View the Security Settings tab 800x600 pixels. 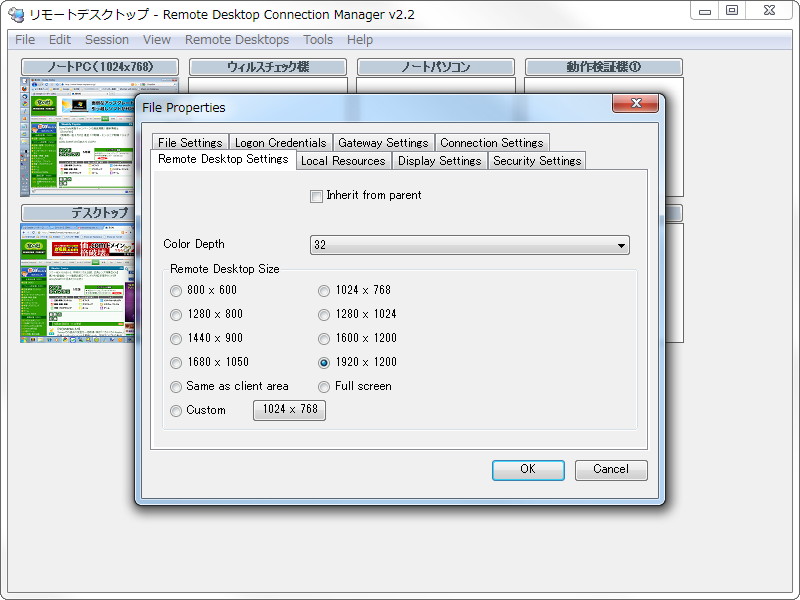(x=536, y=160)
